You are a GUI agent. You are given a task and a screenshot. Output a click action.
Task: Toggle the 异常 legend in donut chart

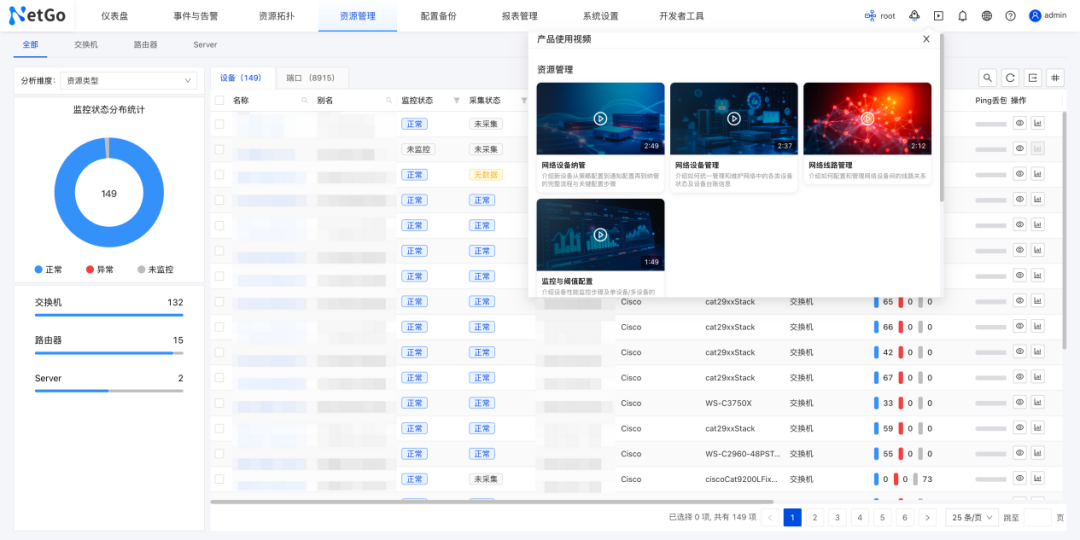[100, 269]
